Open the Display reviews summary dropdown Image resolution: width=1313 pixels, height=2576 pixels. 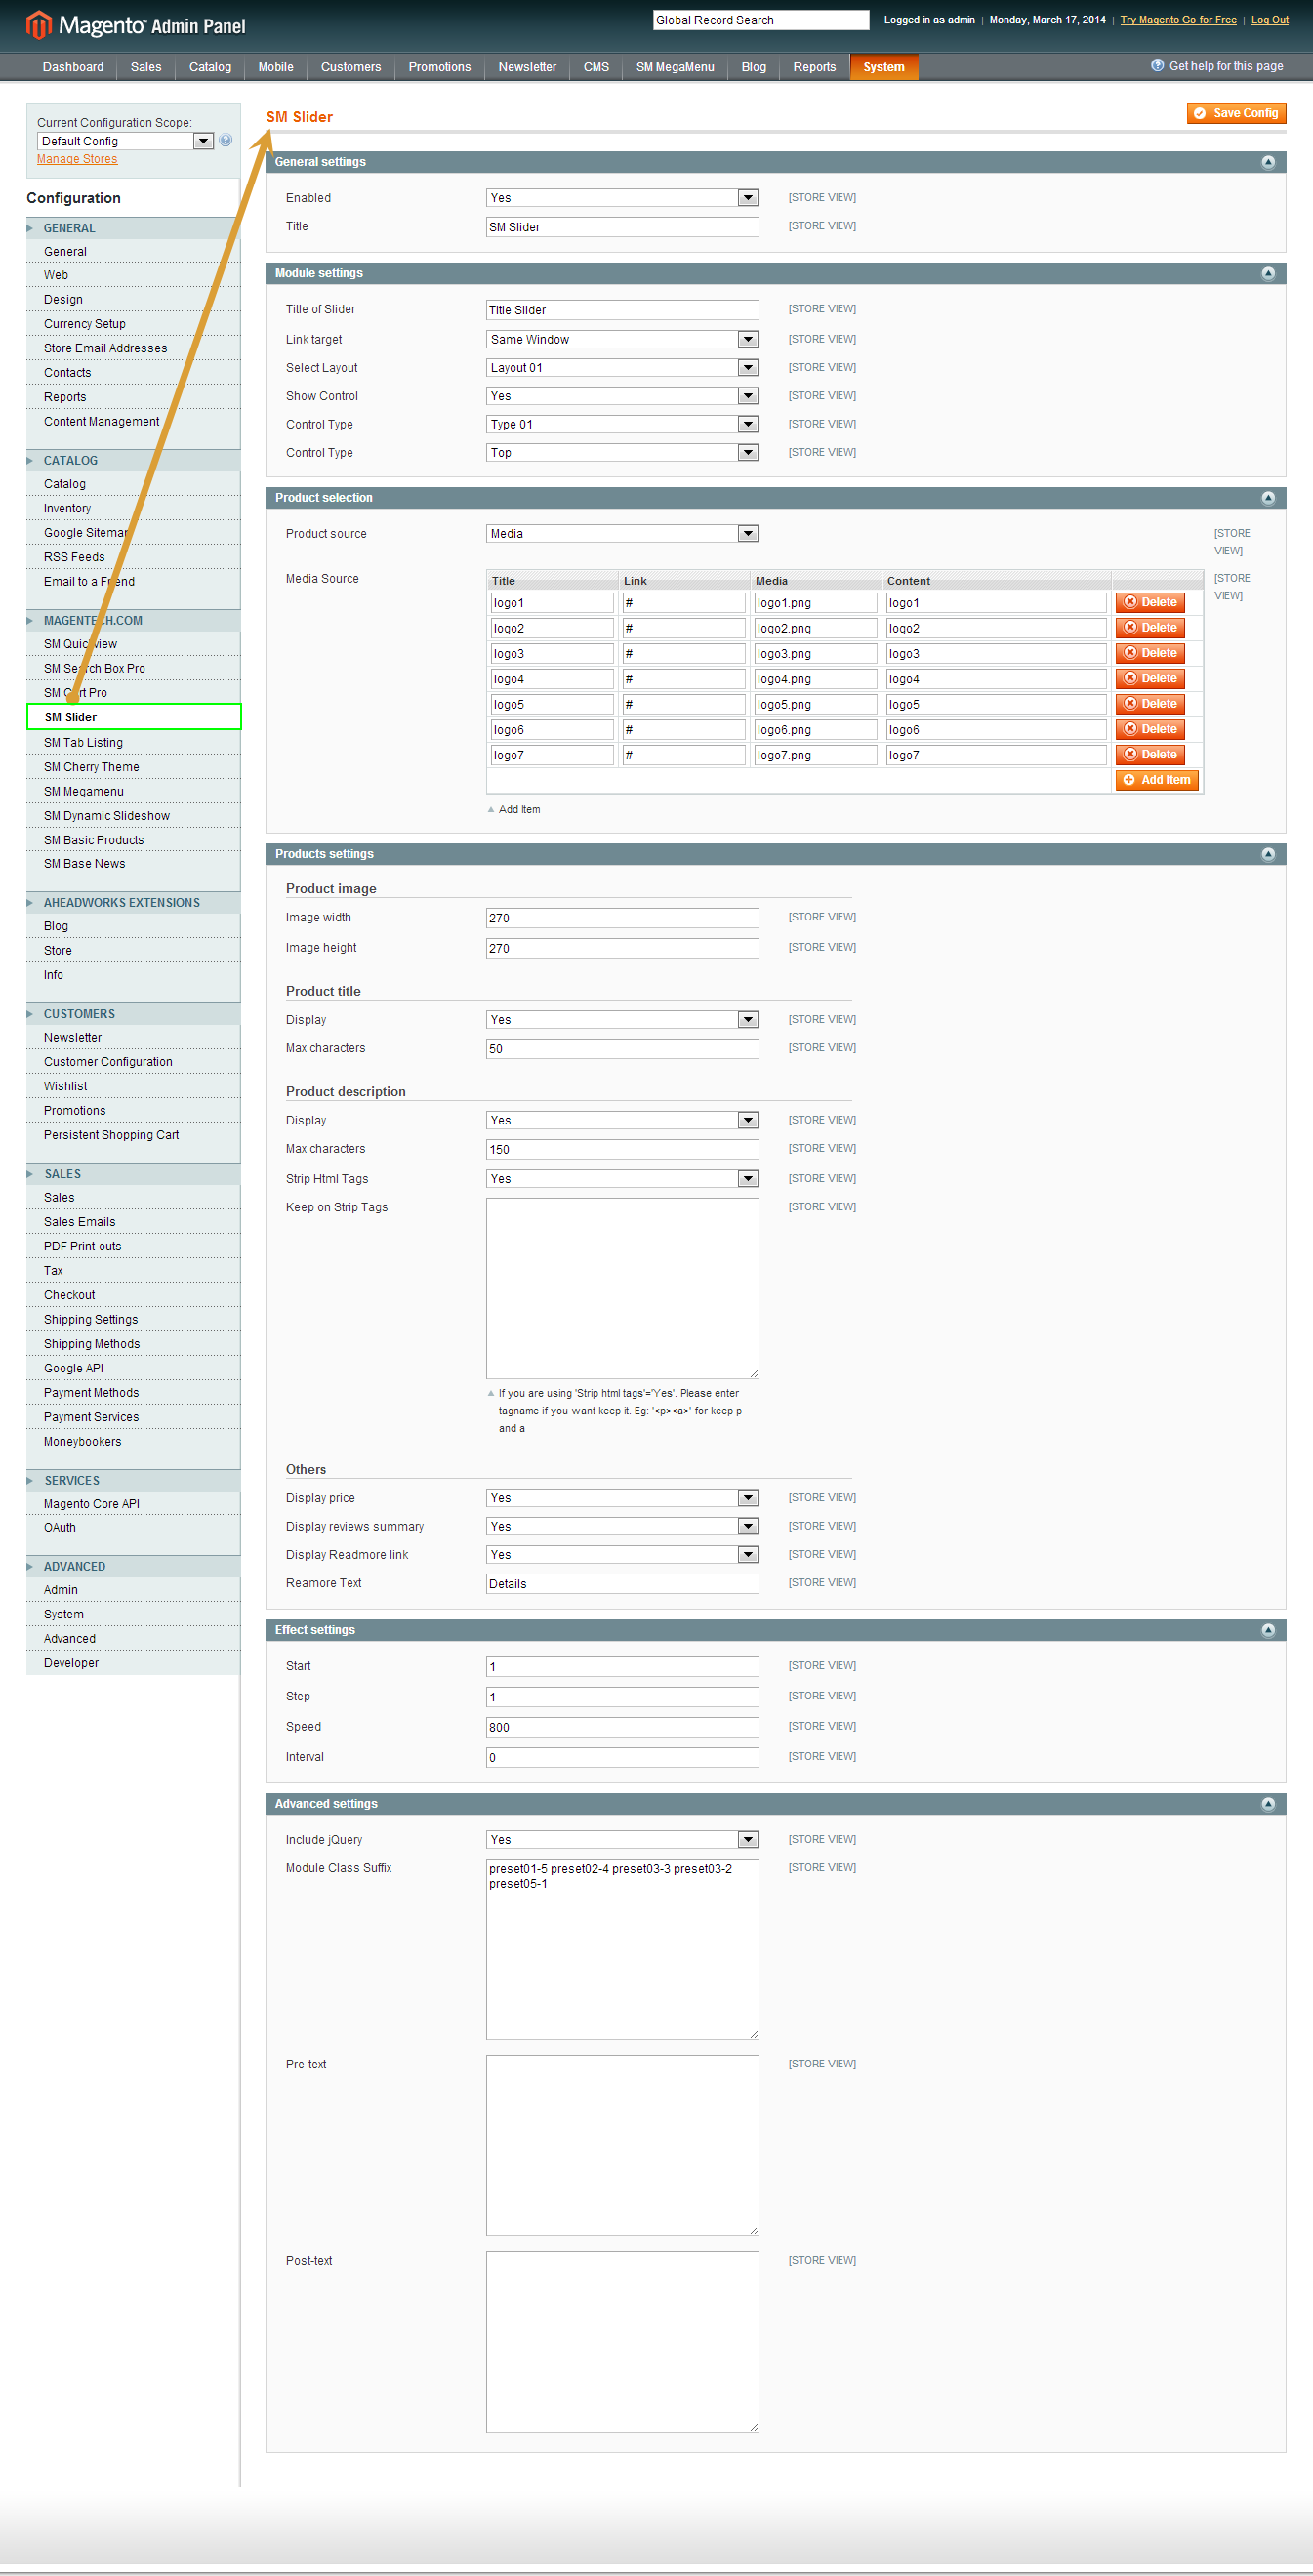click(622, 1526)
